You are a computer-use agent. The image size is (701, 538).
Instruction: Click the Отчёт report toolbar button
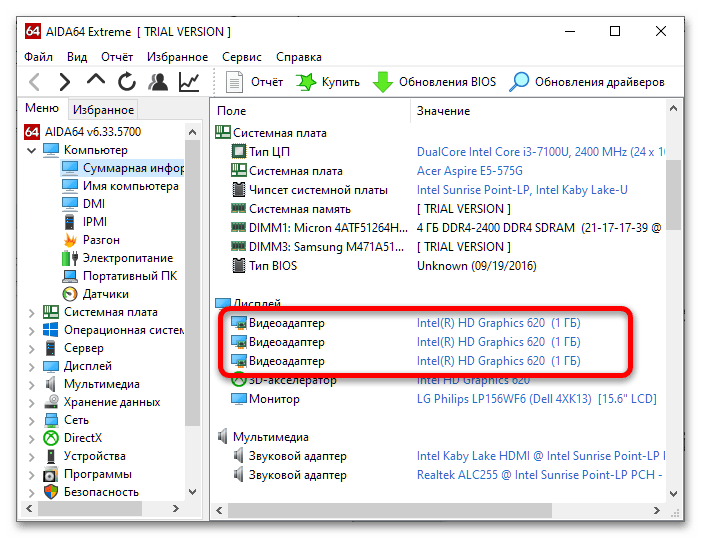tap(254, 82)
